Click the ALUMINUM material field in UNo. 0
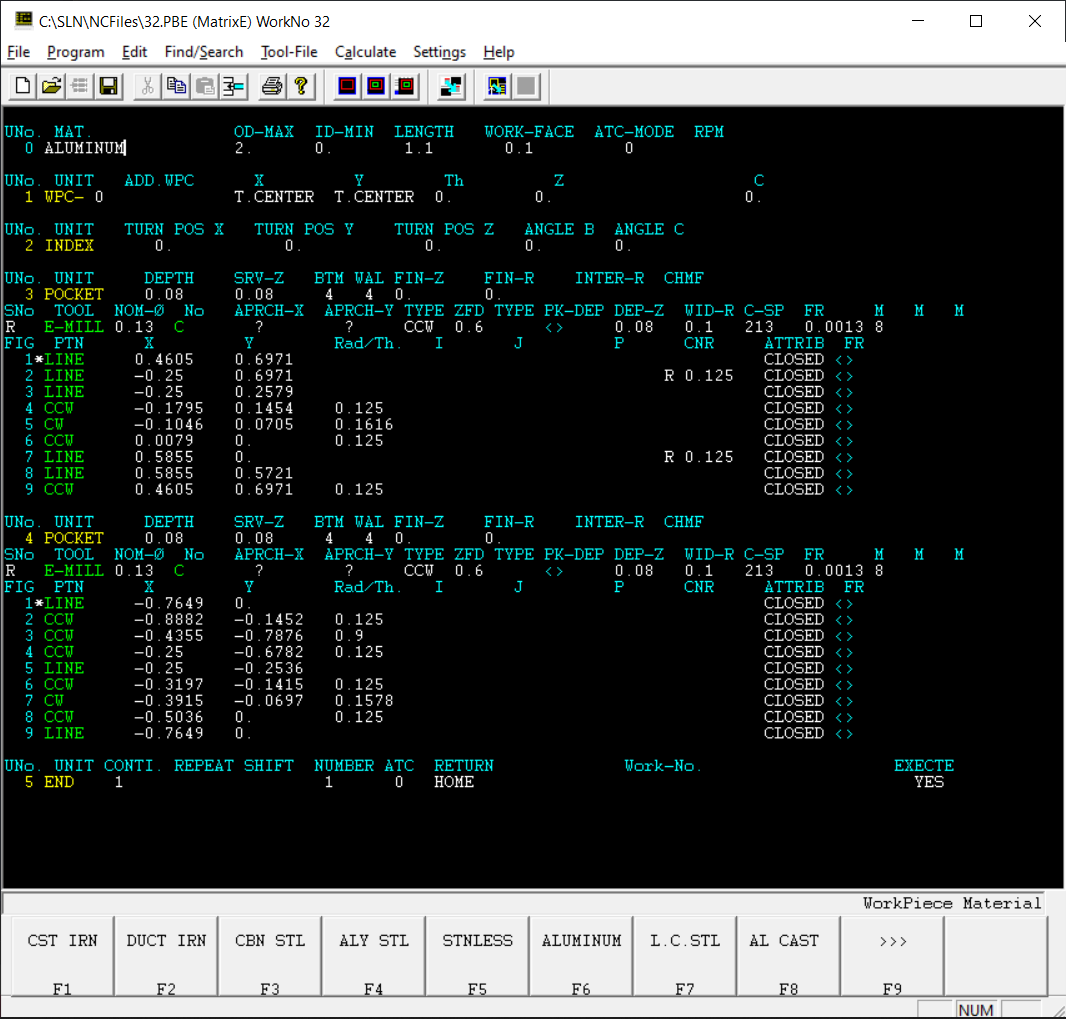 [x=85, y=148]
